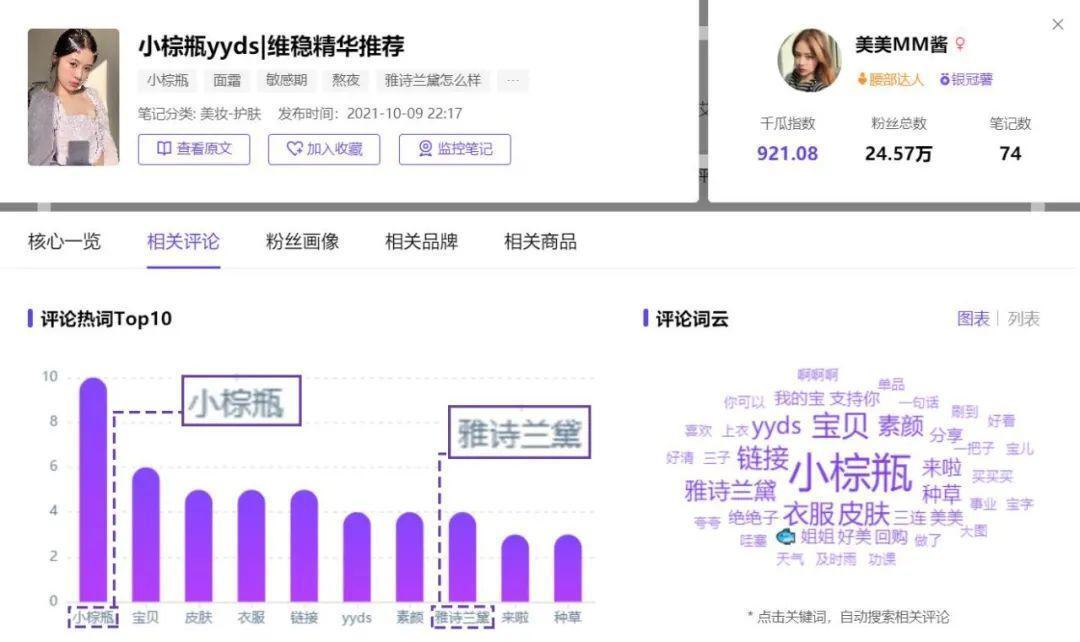The height and width of the screenshot is (642, 1080).
Task: Close the note detail panel
Action: (x=1058, y=25)
